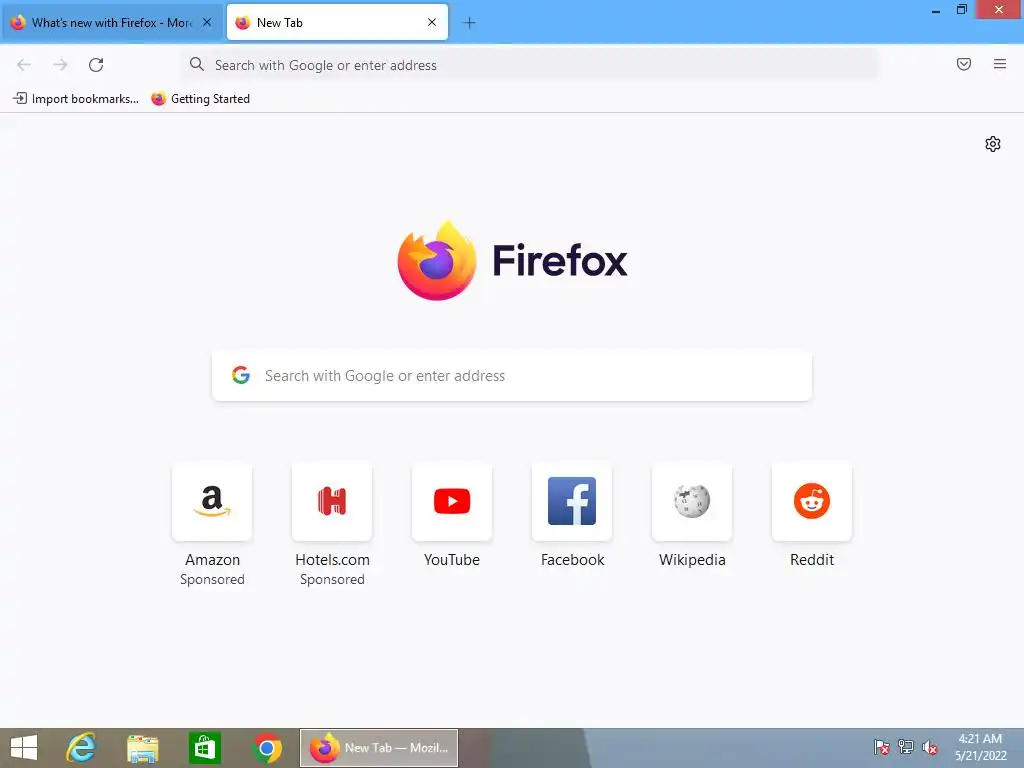Image resolution: width=1024 pixels, height=768 pixels.
Task: Open the YouTube shortcut tile
Action: pos(452,502)
